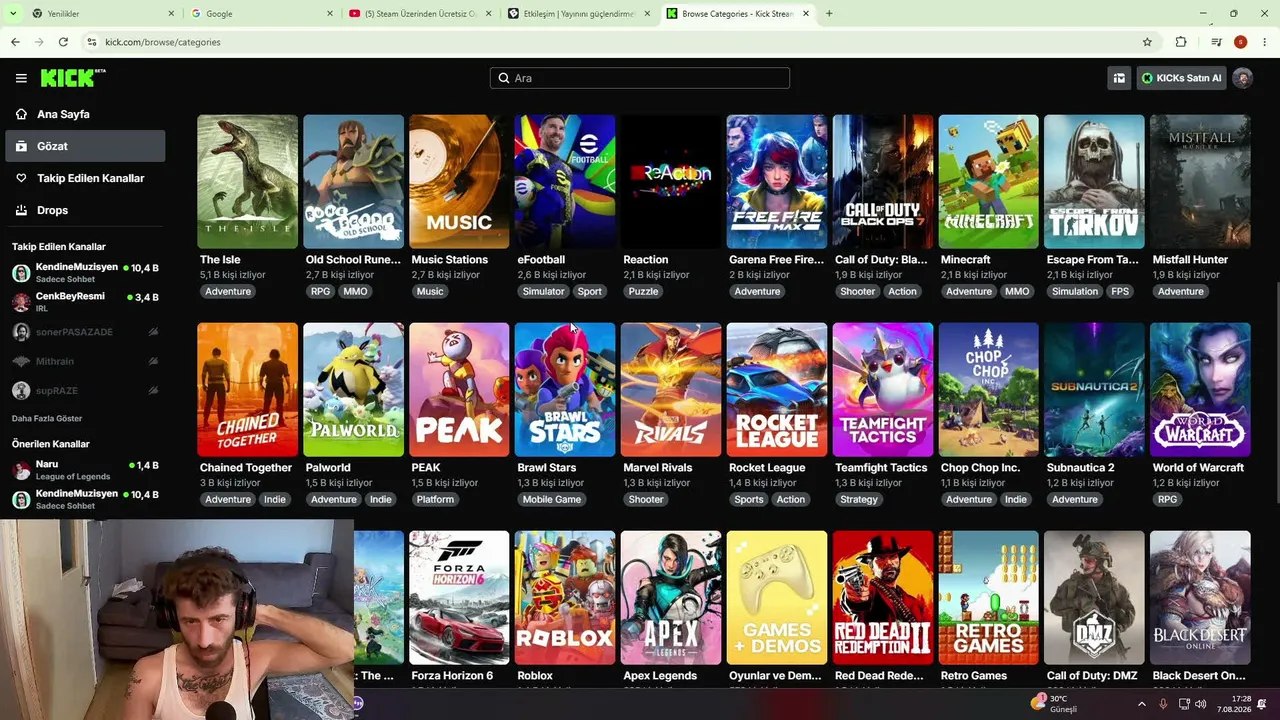Open the taskbar weather widget showing 30°C

click(1056, 704)
